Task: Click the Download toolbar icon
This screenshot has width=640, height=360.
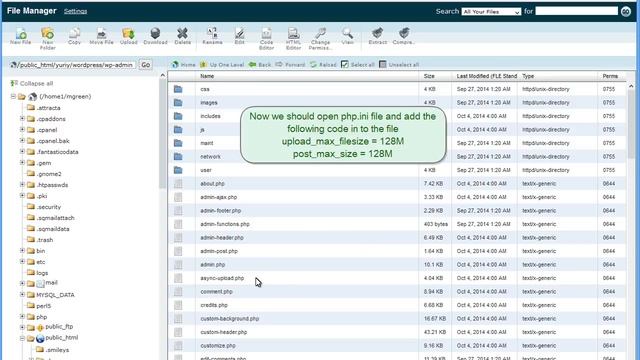Action: point(155,36)
